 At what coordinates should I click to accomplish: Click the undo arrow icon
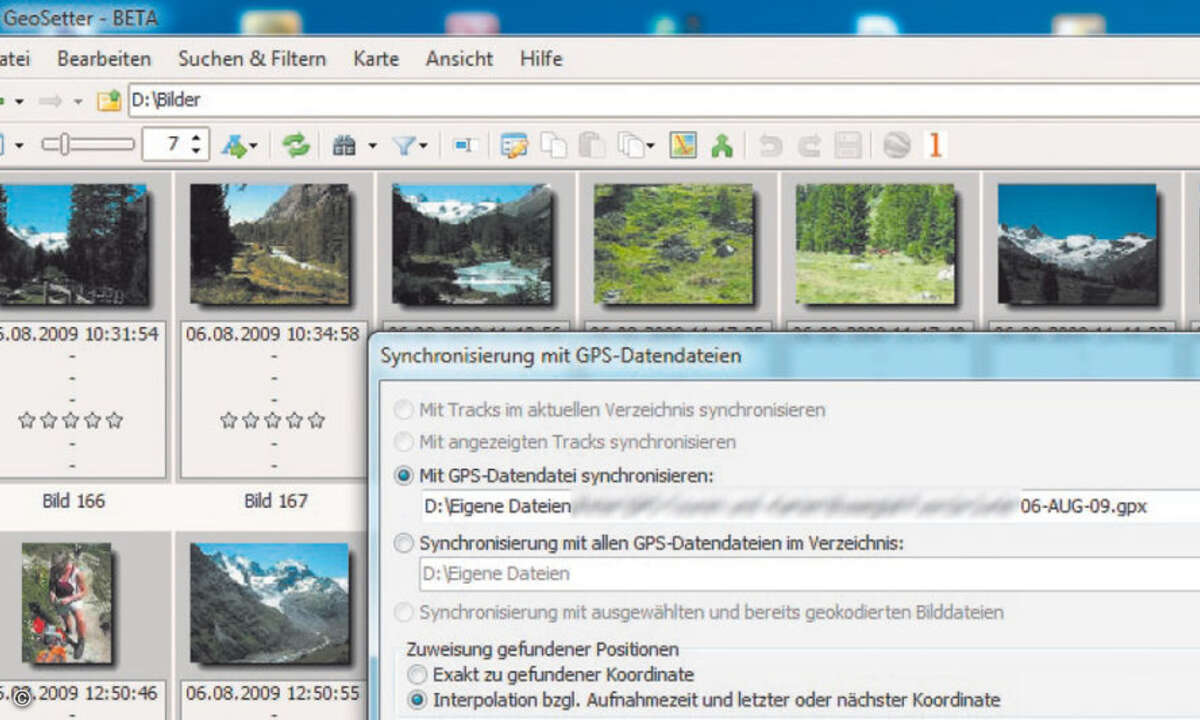point(770,146)
